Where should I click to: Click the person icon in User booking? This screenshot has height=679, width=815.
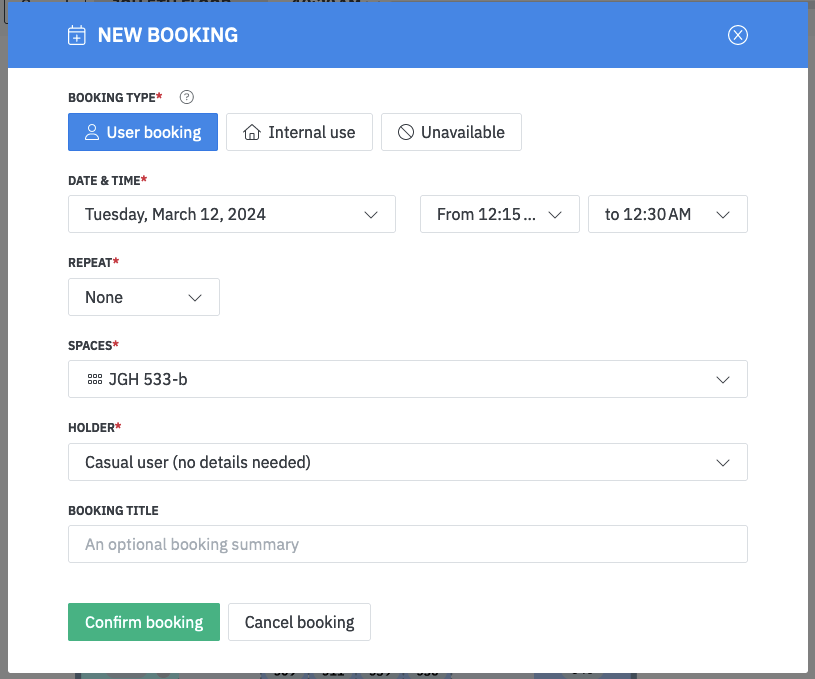[x=92, y=132]
